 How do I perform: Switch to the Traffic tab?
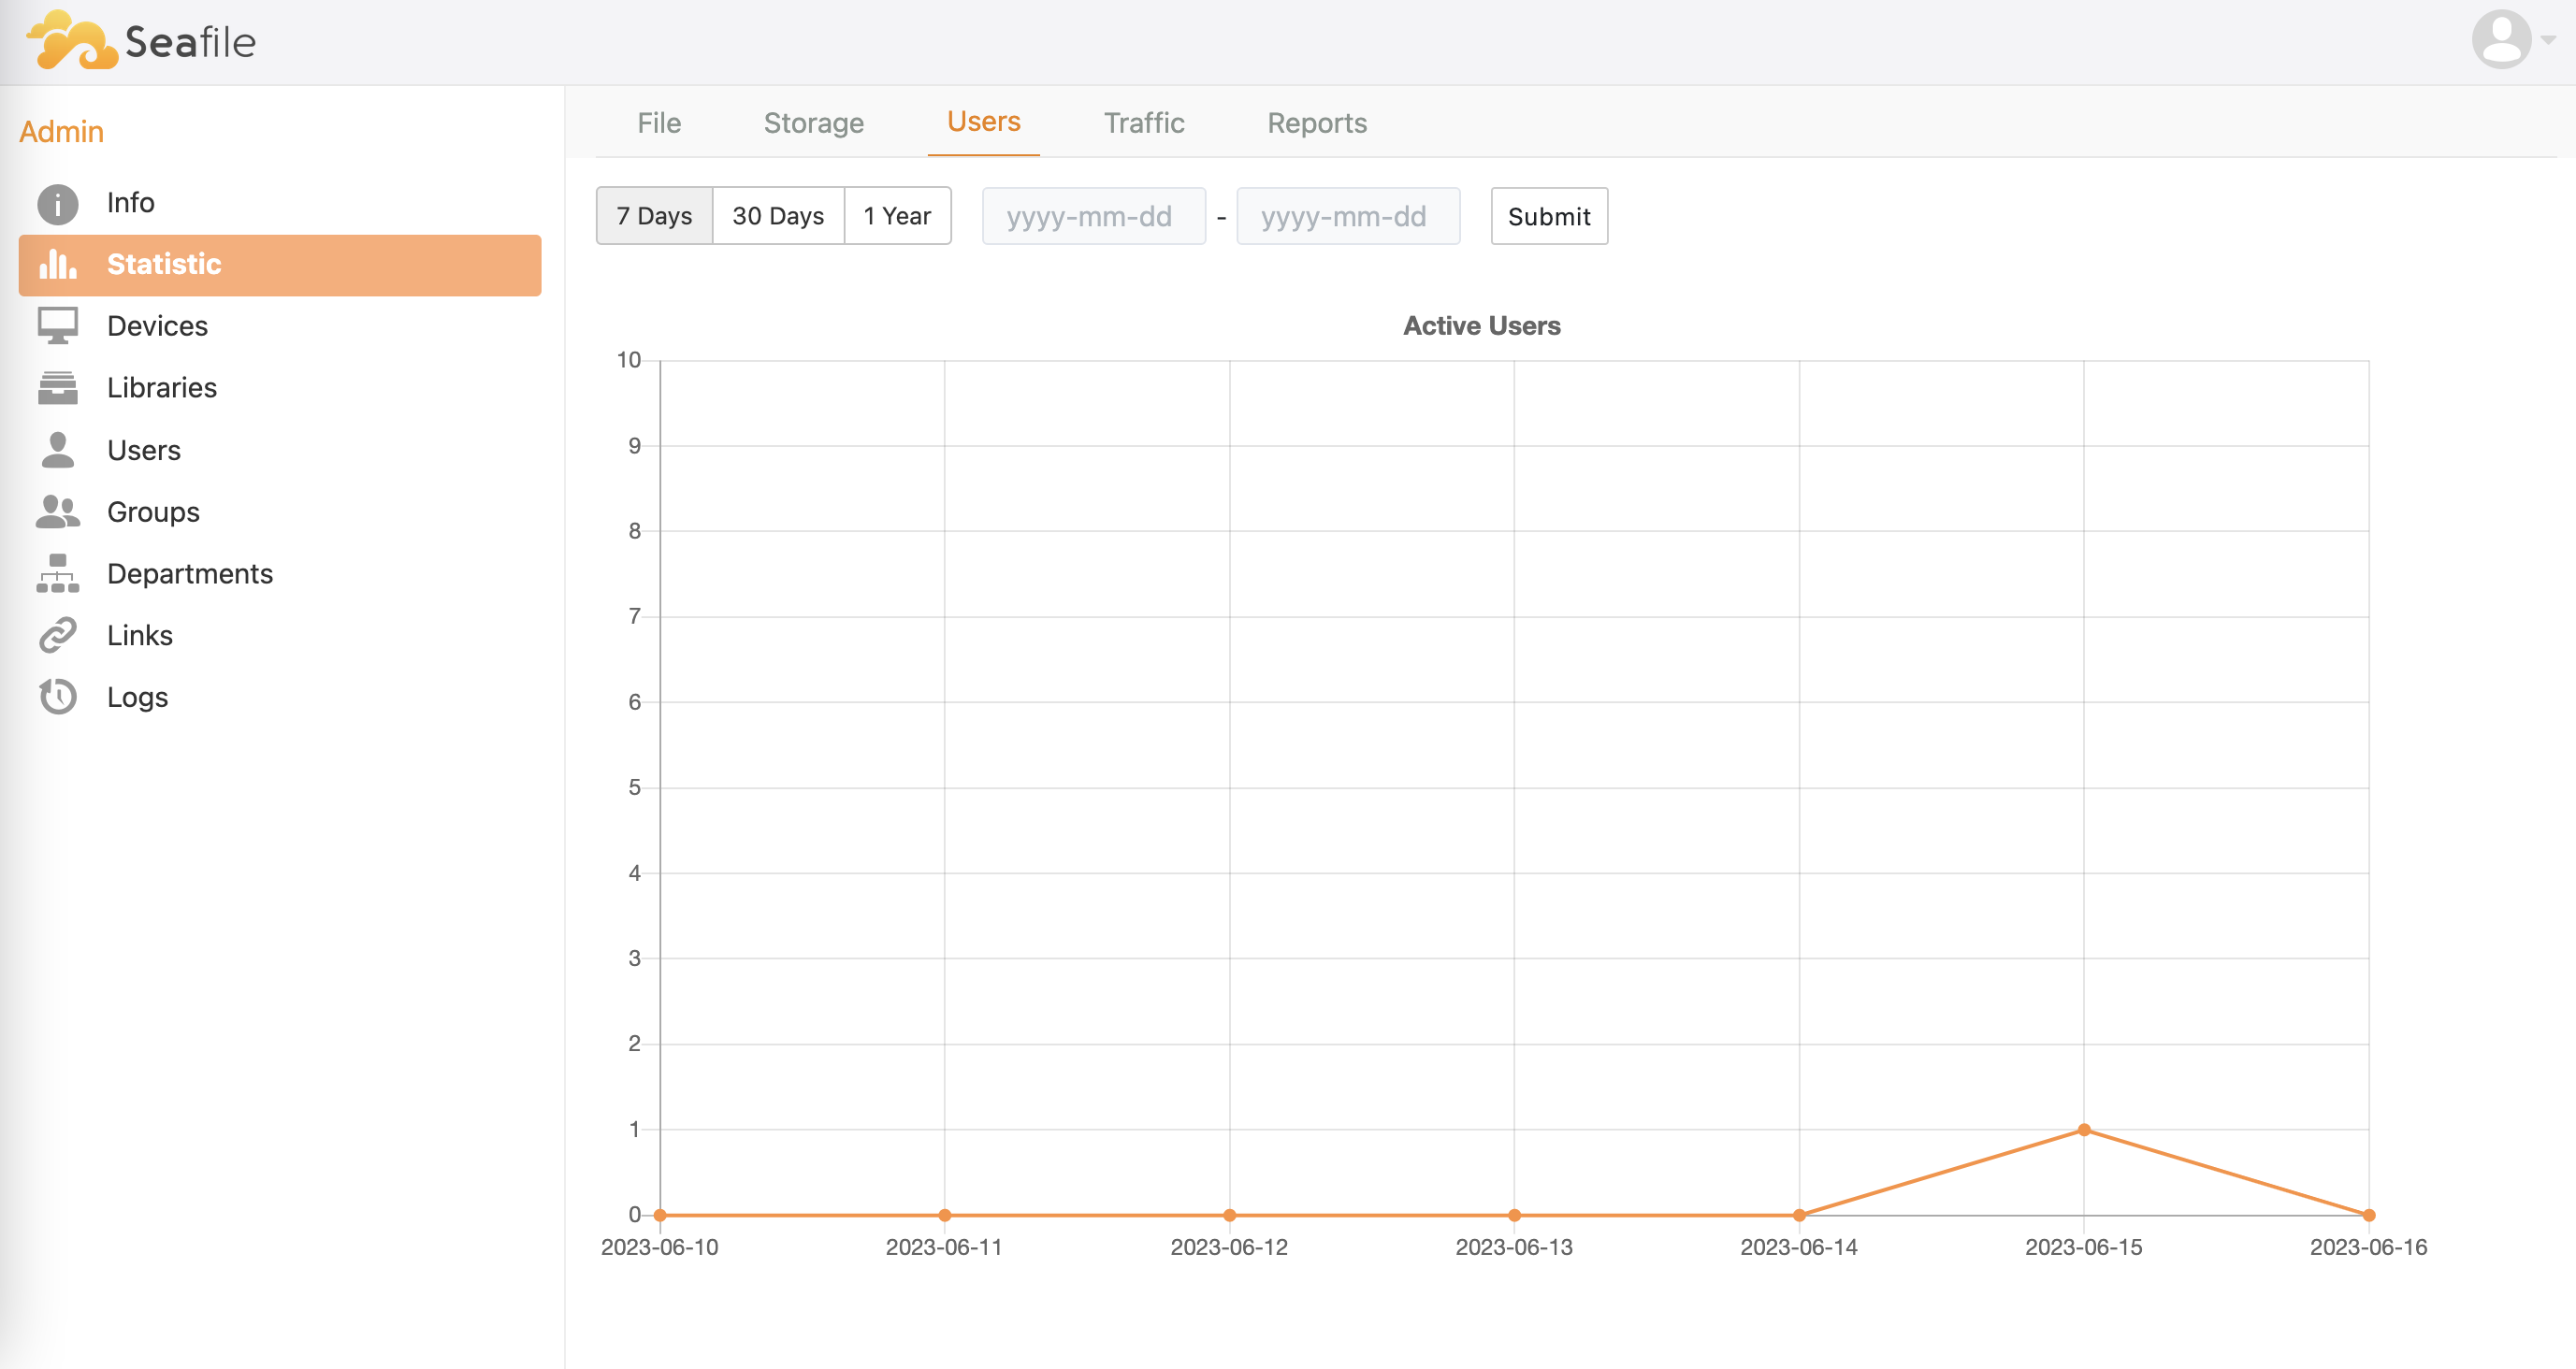[1144, 123]
